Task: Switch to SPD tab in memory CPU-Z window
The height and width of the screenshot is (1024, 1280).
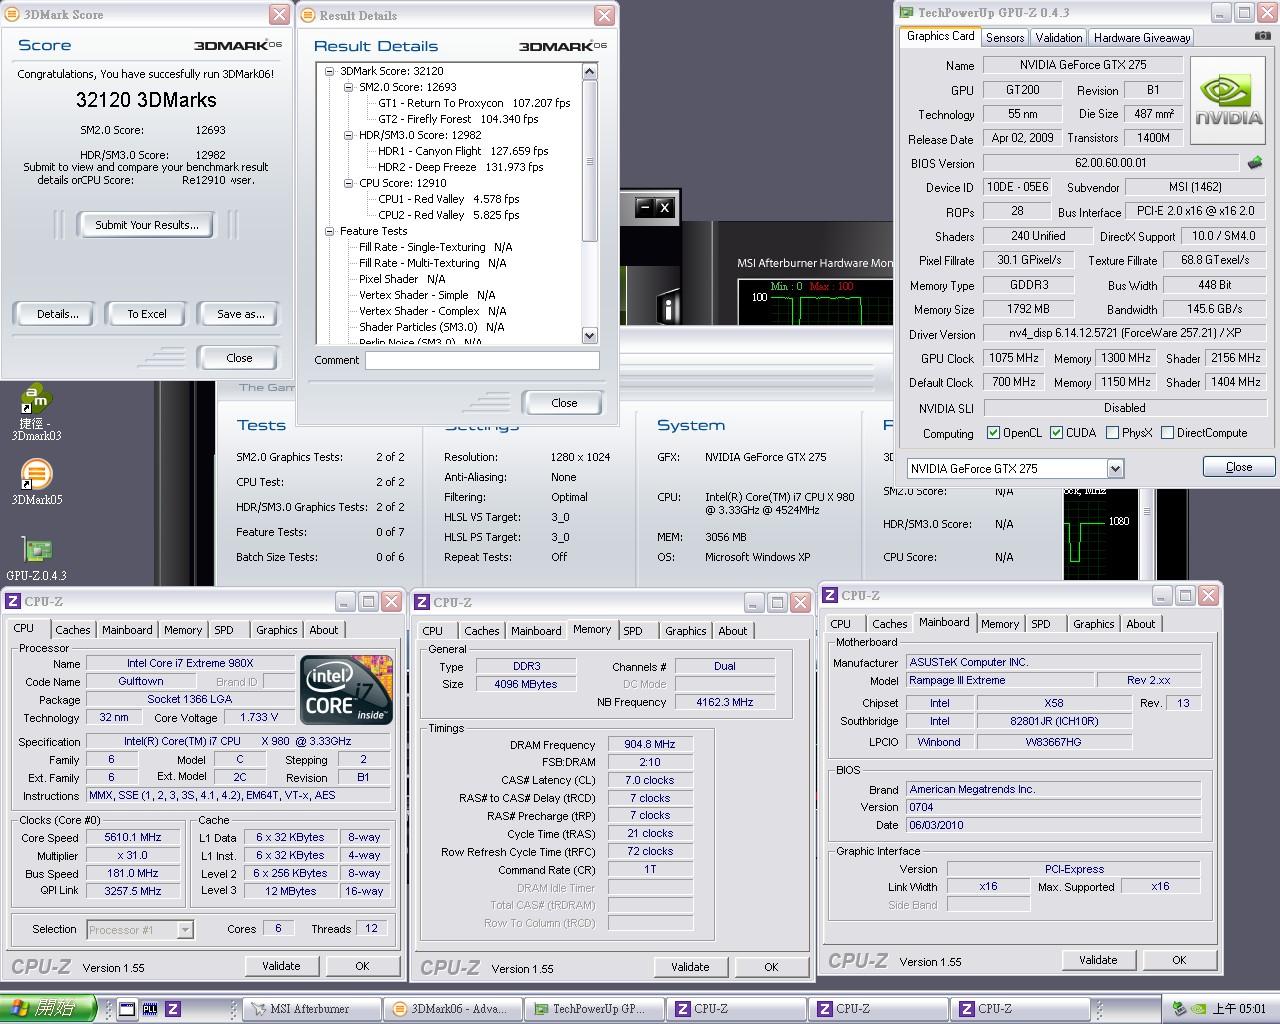Action: click(x=633, y=631)
